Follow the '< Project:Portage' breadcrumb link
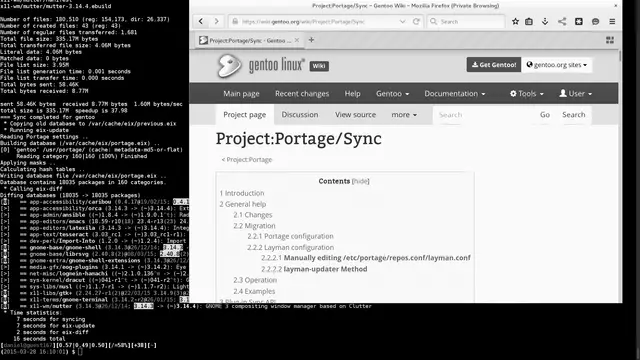Screen dimensions: 640x360 tap(247, 160)
